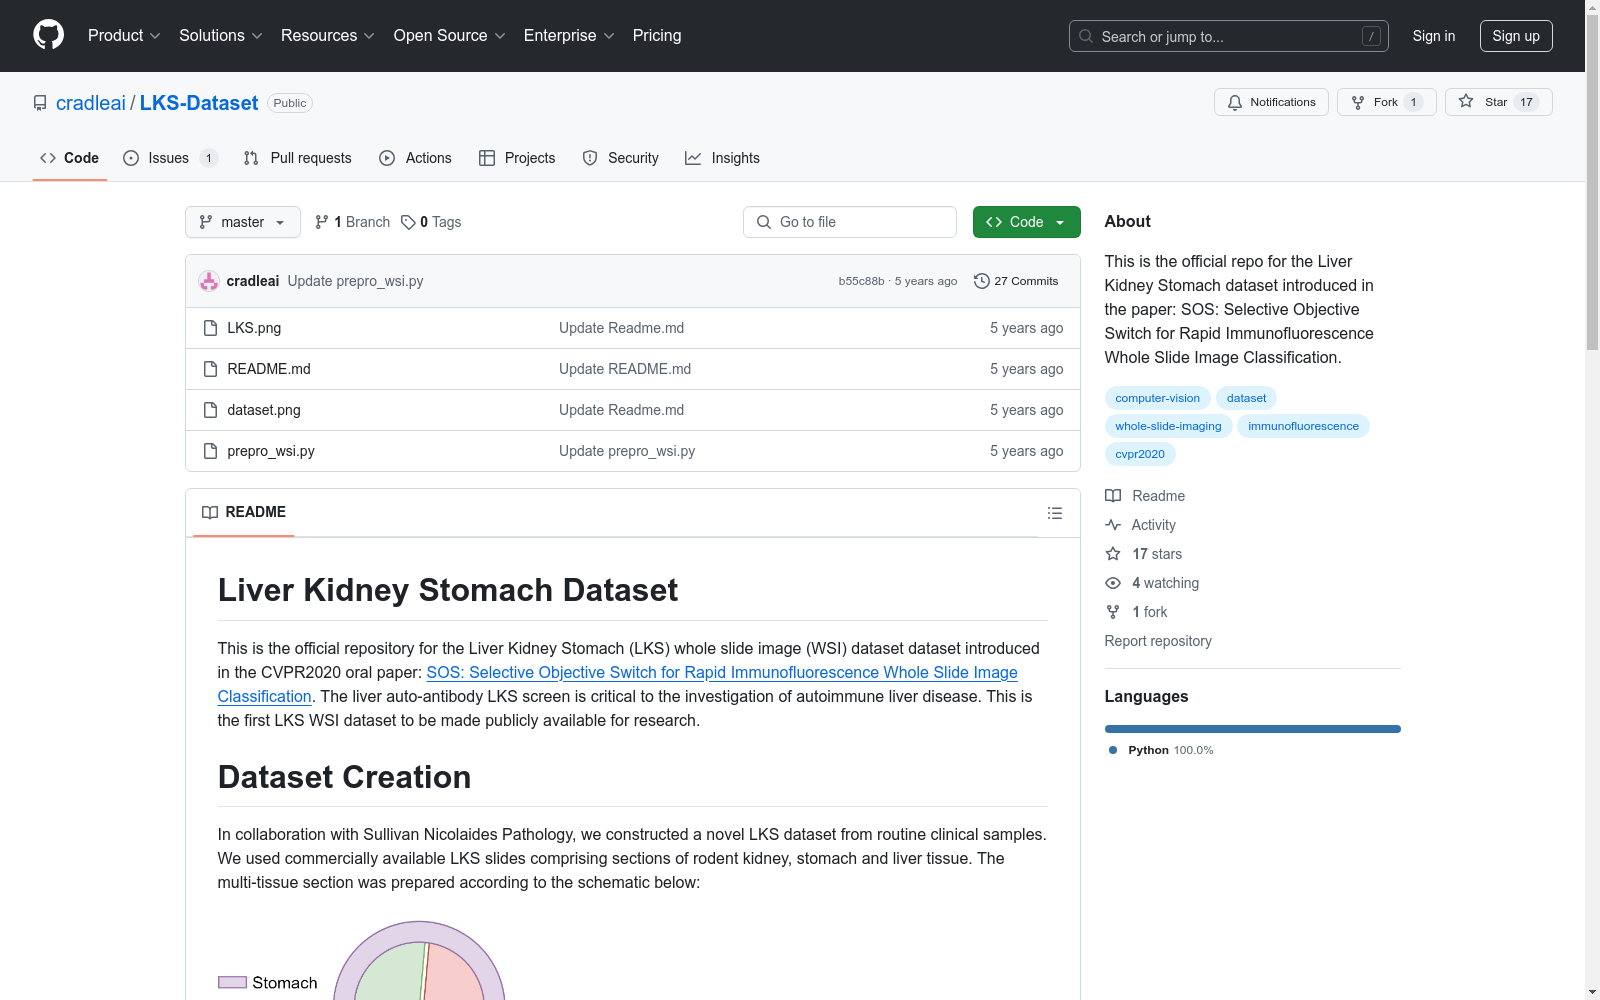
Task: Click the Python 100.0% language legend
Action: pyautogui.click(x=1160, y=750)
